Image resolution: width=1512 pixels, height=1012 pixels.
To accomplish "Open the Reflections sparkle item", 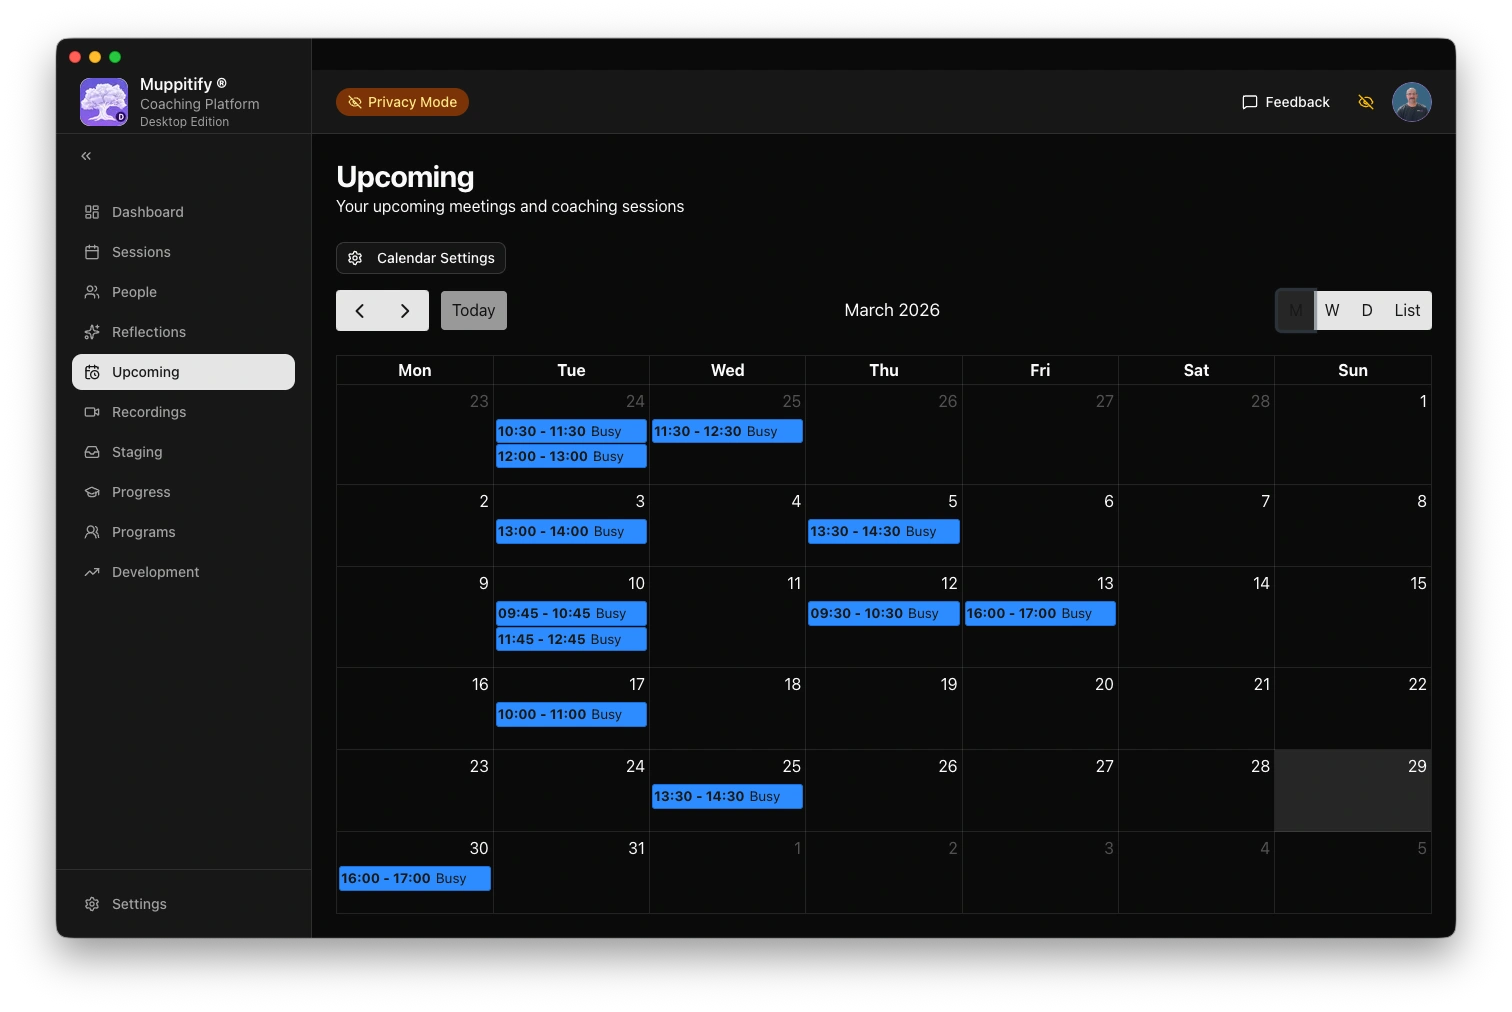I will coord(148,332).
